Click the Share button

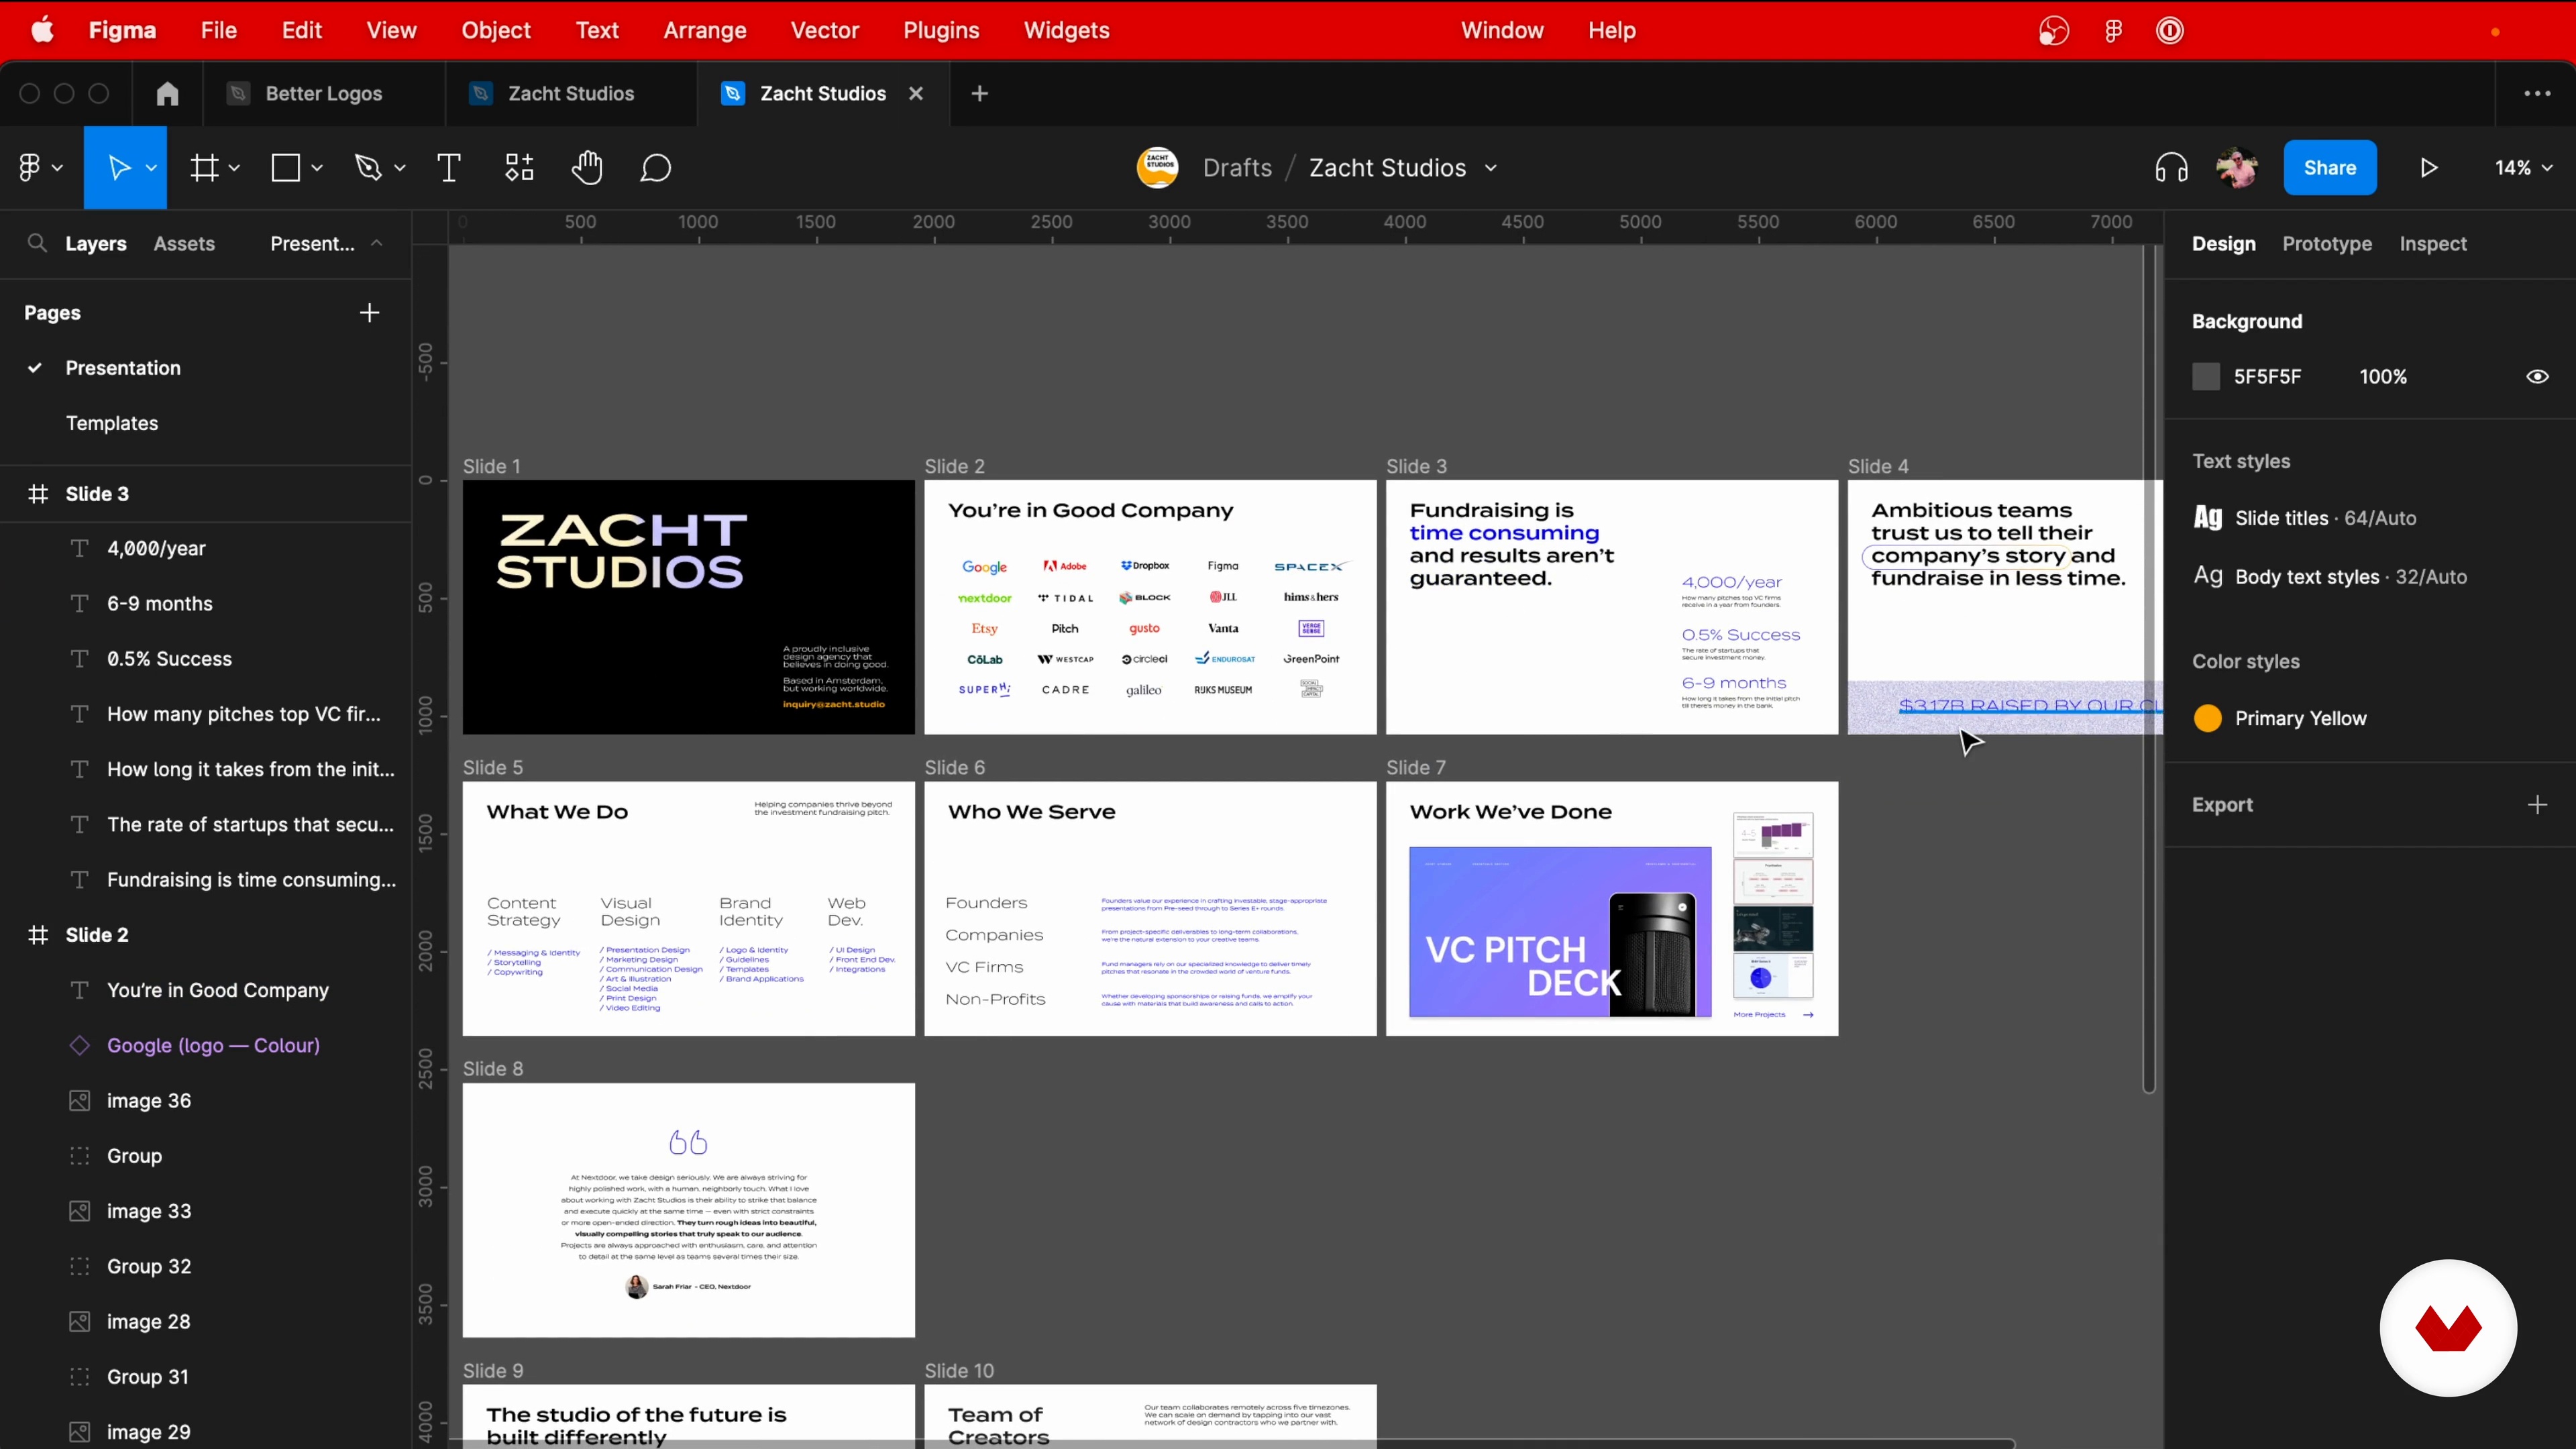point(2329,168)
